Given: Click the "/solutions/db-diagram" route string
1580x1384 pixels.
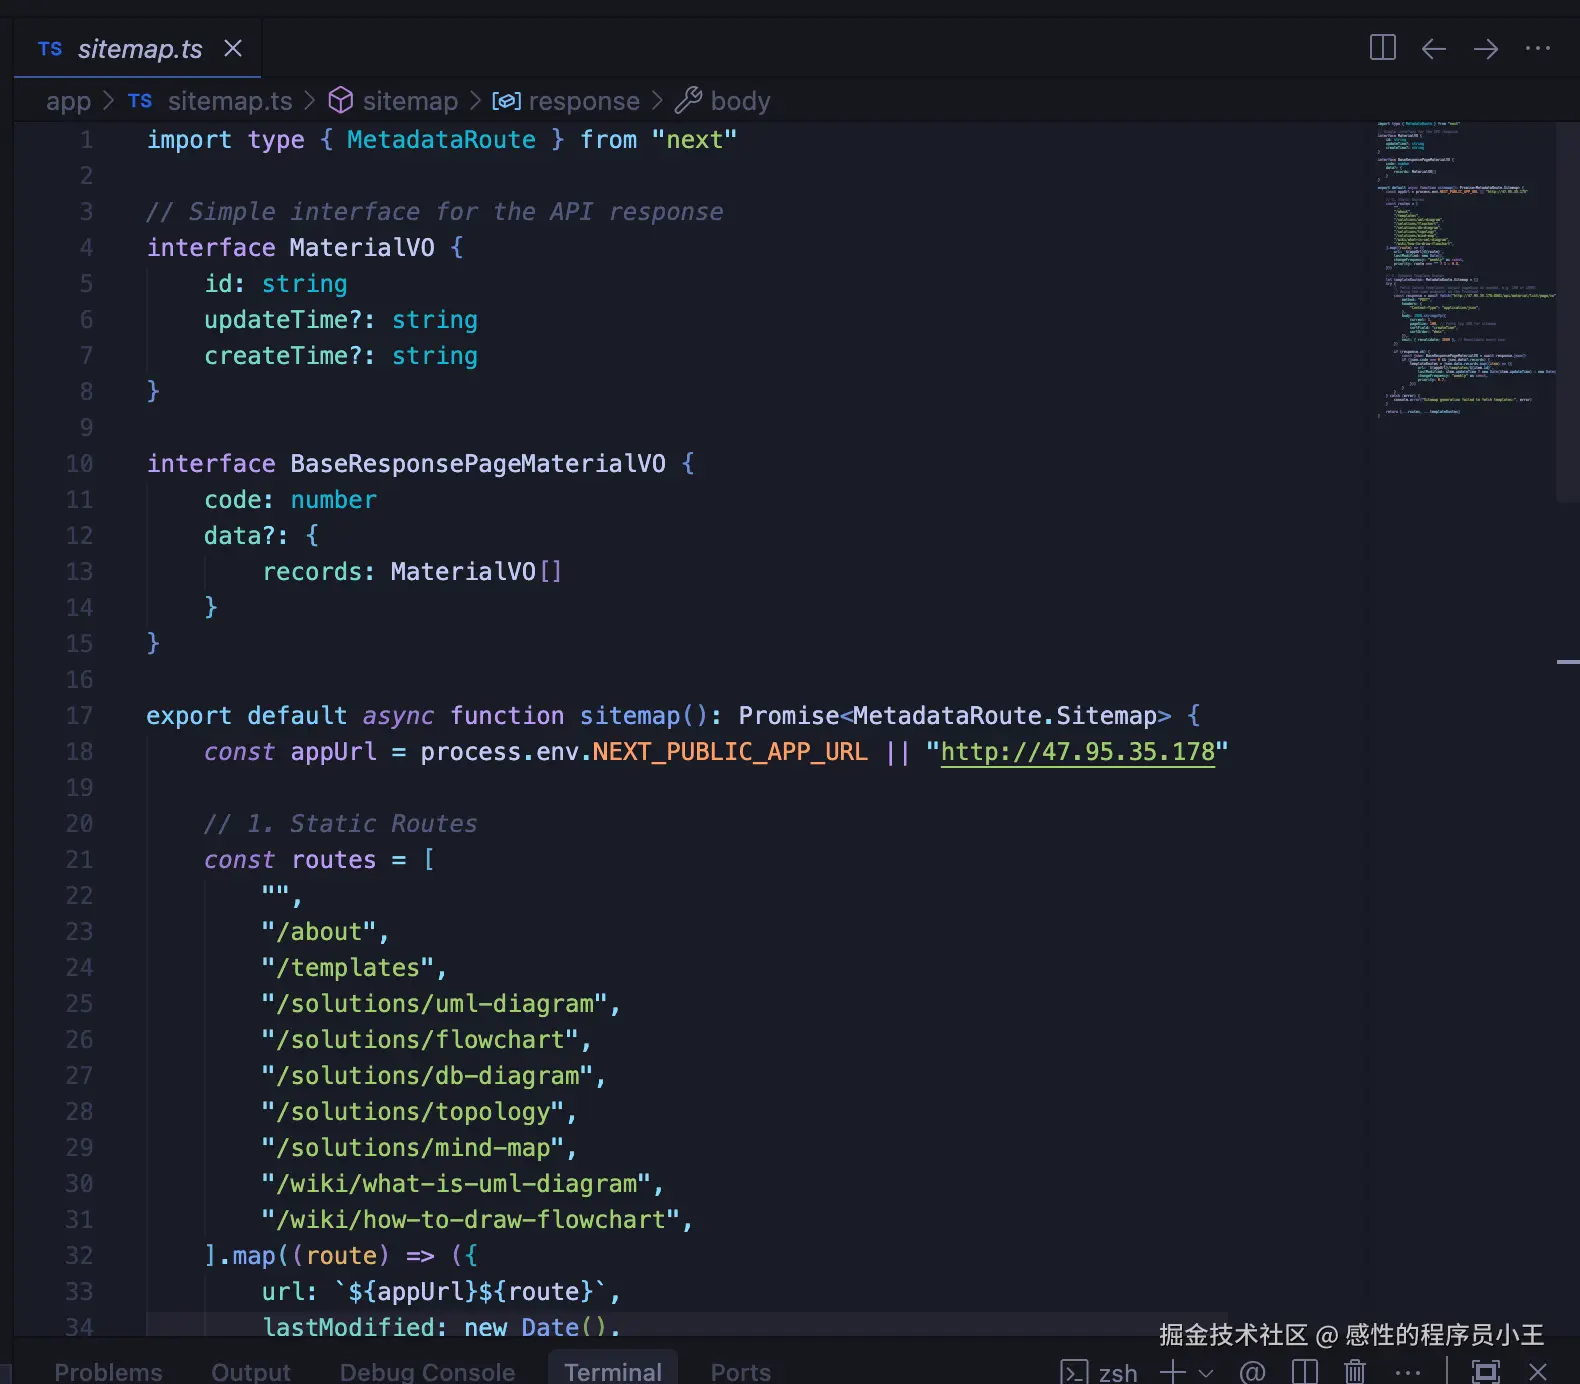Looking at the screenshot, I should (427, 1076).
